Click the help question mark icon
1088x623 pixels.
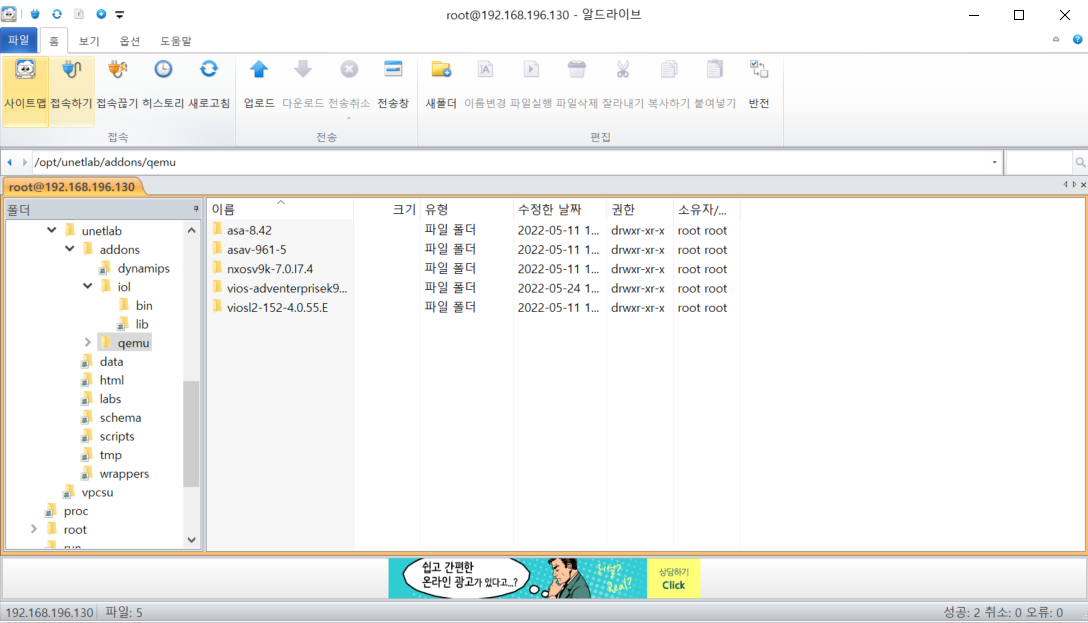1077,40
